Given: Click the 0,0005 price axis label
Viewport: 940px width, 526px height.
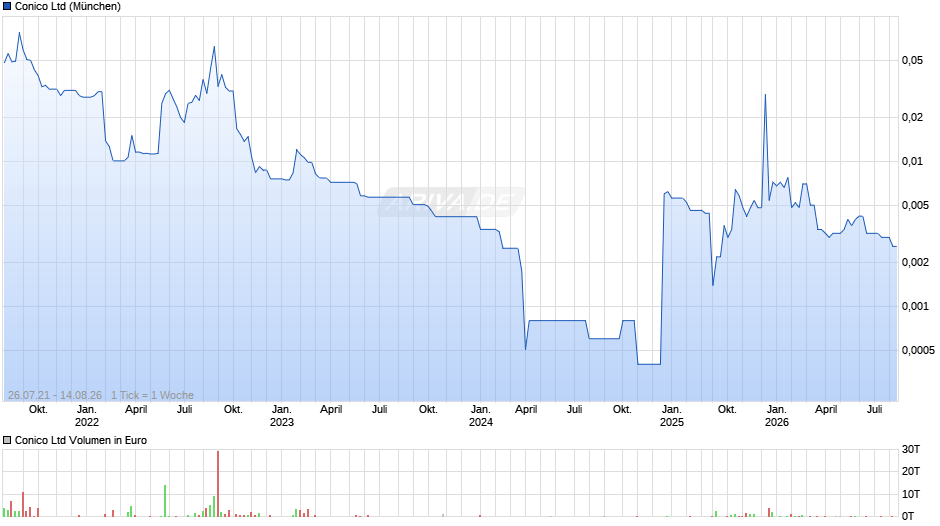Looking at the screenshot, I should click(x=918, y=350).
